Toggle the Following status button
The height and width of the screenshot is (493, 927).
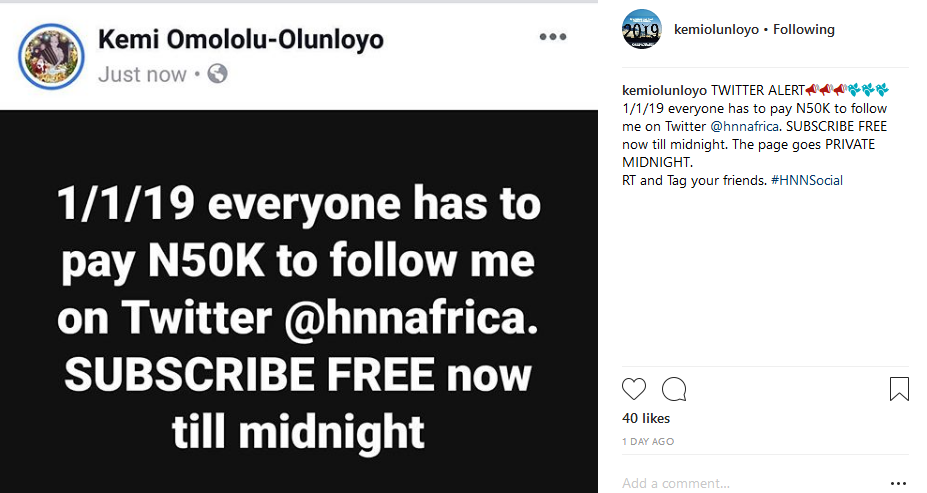pos(803,30)
